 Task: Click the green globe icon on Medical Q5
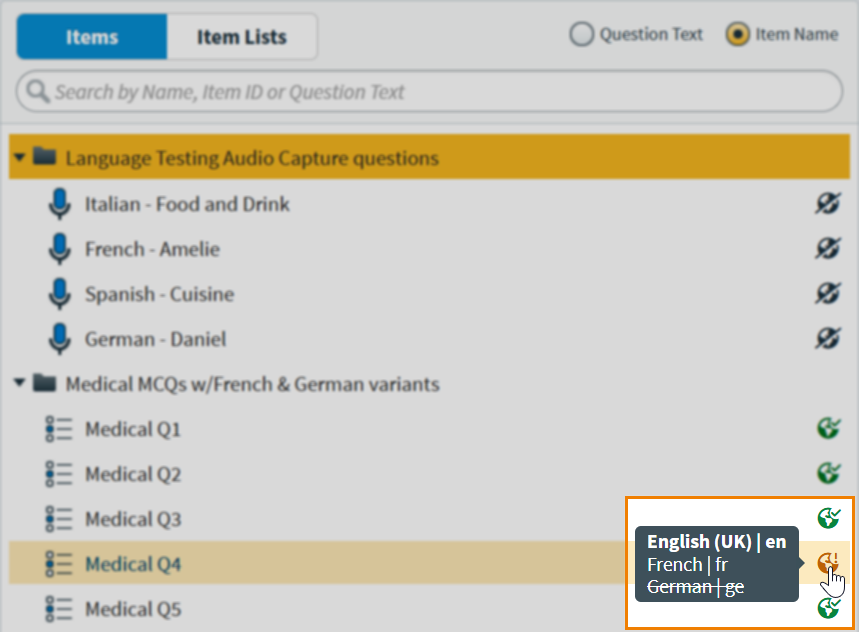828,608
